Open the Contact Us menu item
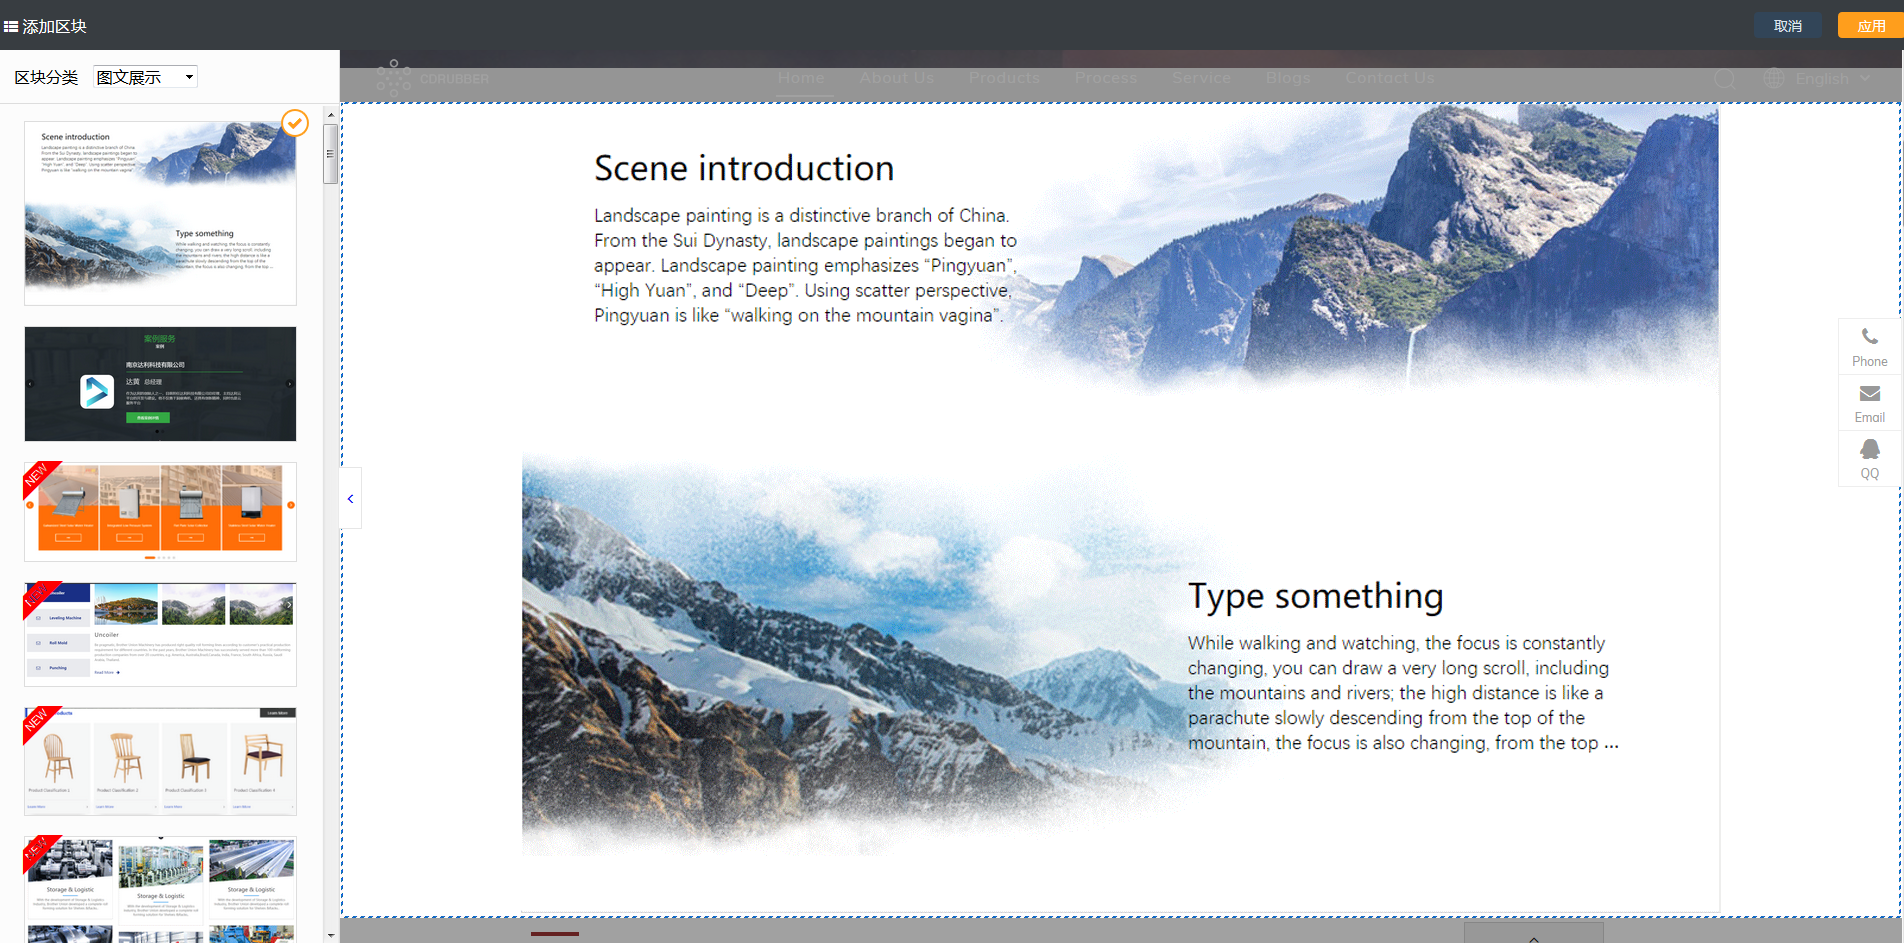 point(1389,78)
